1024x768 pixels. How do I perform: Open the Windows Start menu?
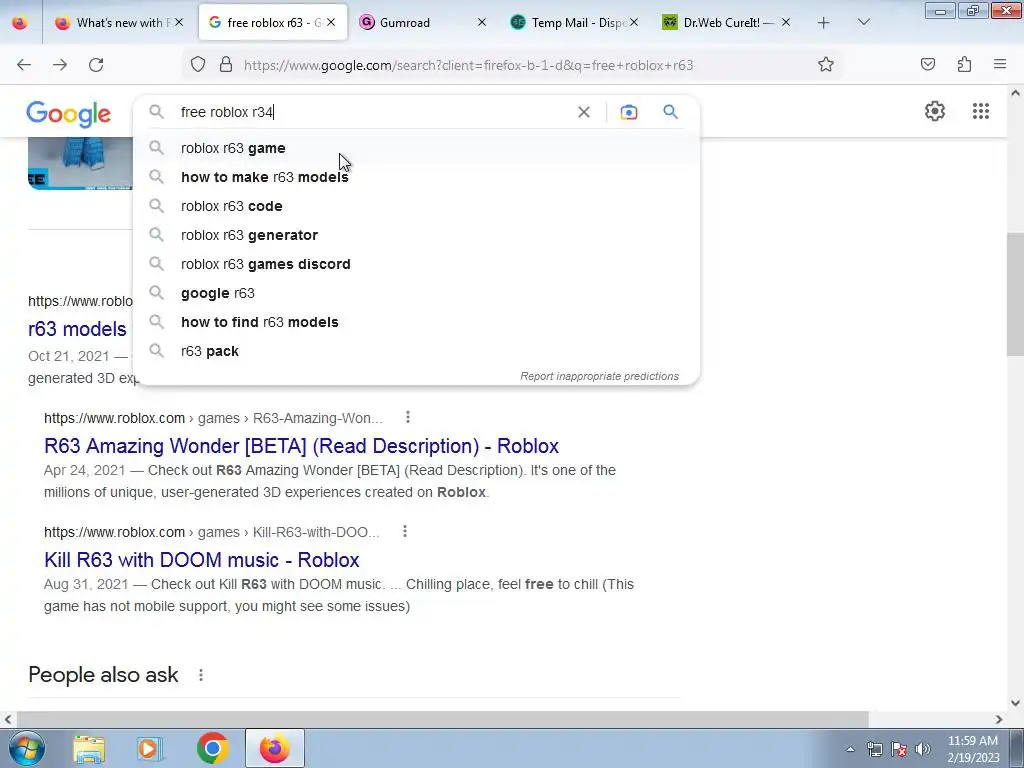point(26,748)
